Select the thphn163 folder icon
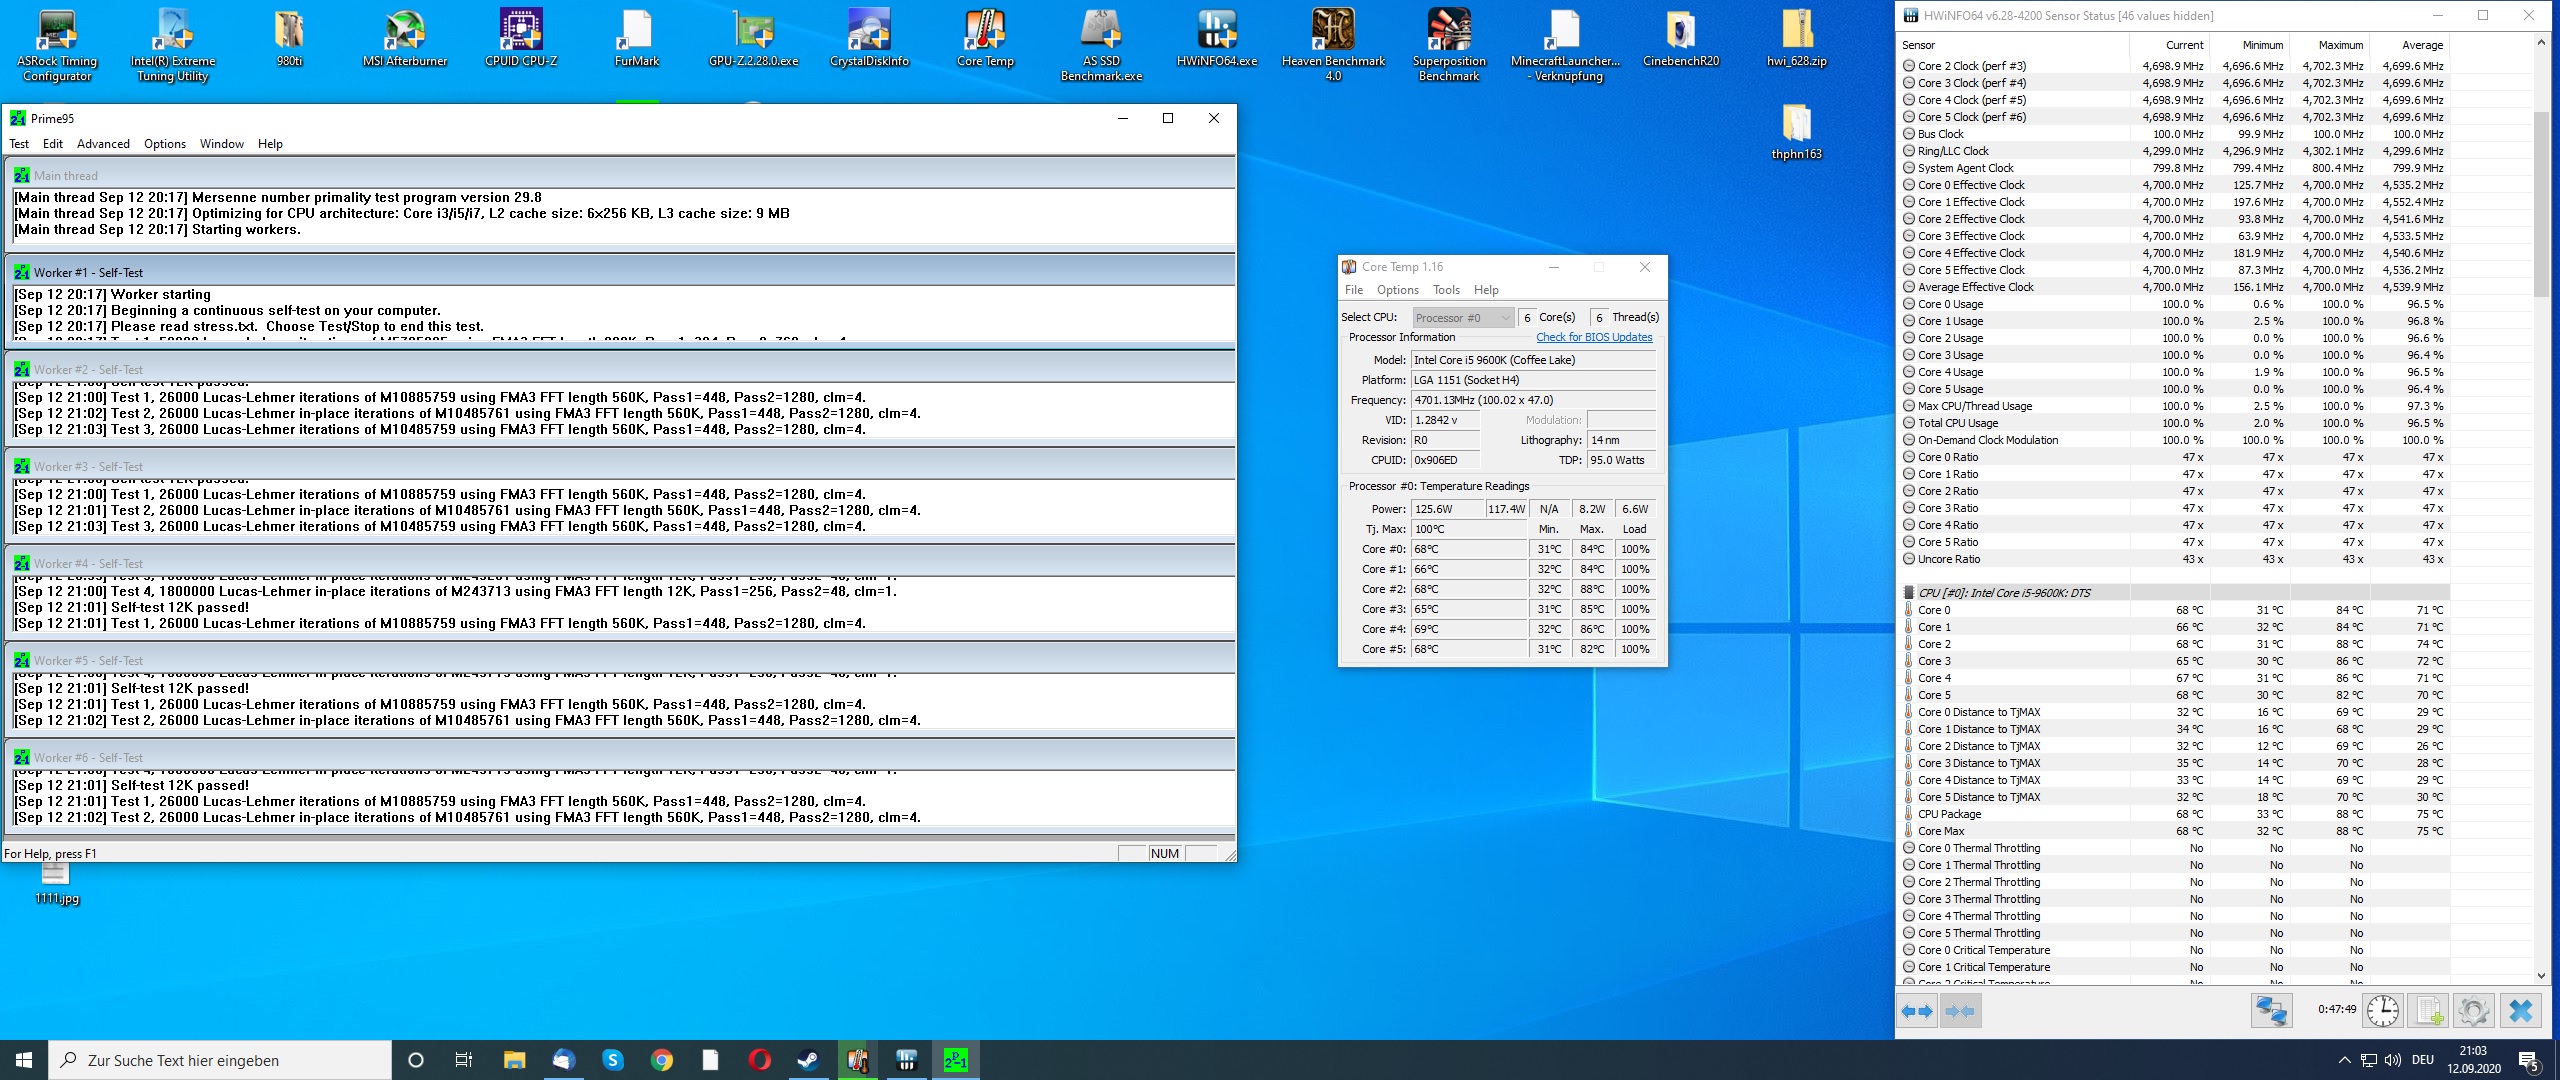Image resolution: width=2560 pixels, height=1080 pixels. [x=1797, y=133]
